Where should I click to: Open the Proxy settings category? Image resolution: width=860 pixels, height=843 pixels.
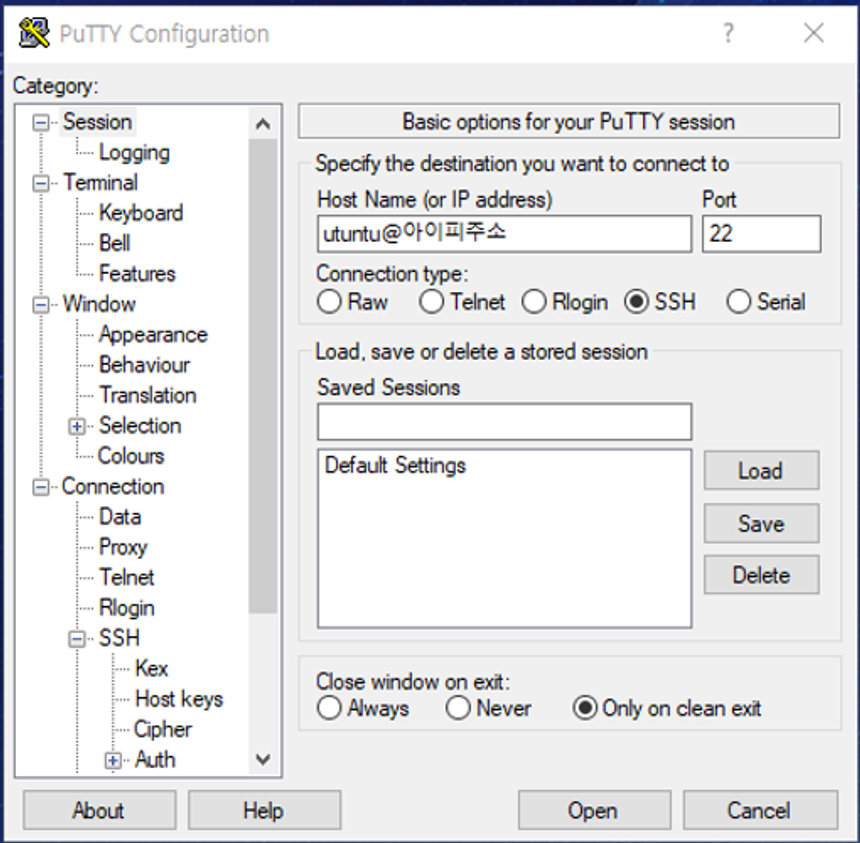123,547
